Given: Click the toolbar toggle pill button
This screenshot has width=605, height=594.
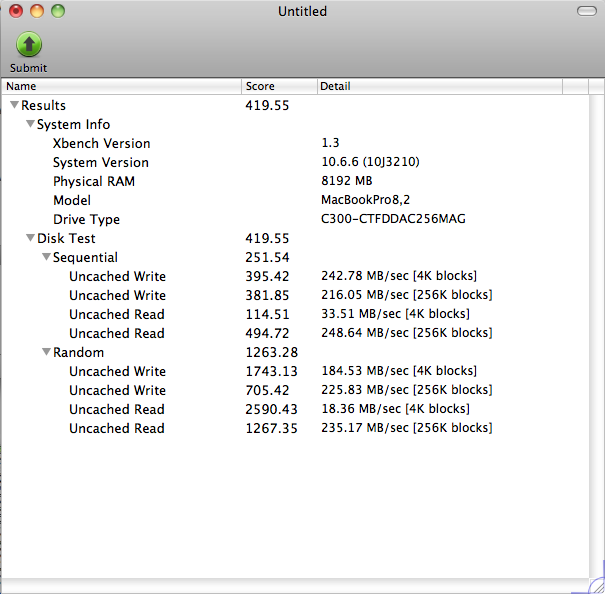Looking at the screenshot, I should (586, 11).
